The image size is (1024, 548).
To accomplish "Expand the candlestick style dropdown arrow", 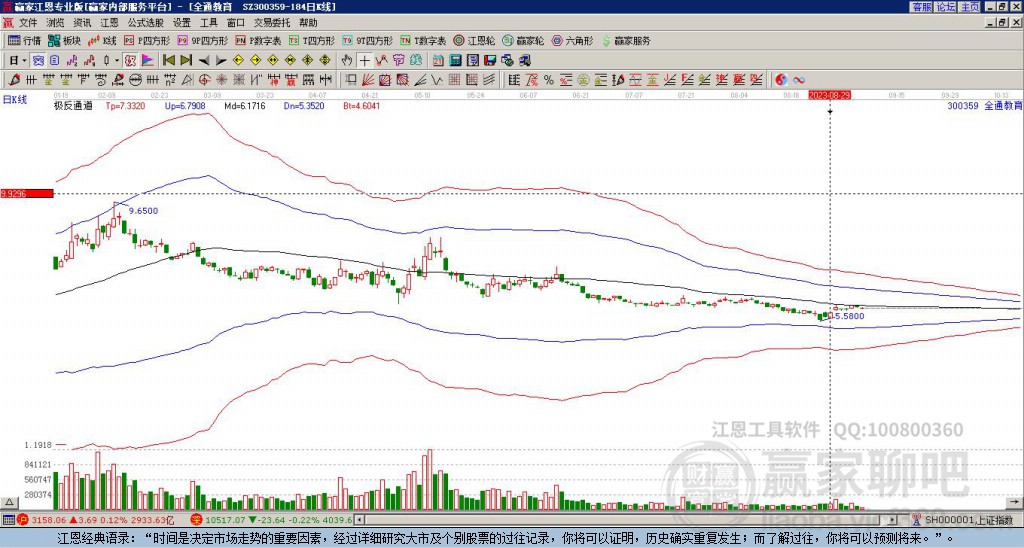I will pyautogui.click(x=117, y=61).
